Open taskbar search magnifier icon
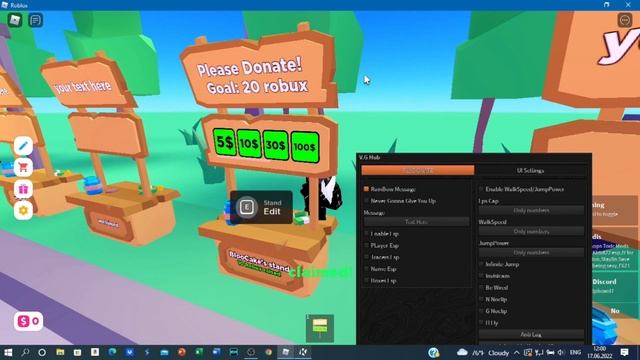 [x=25, y=352]
